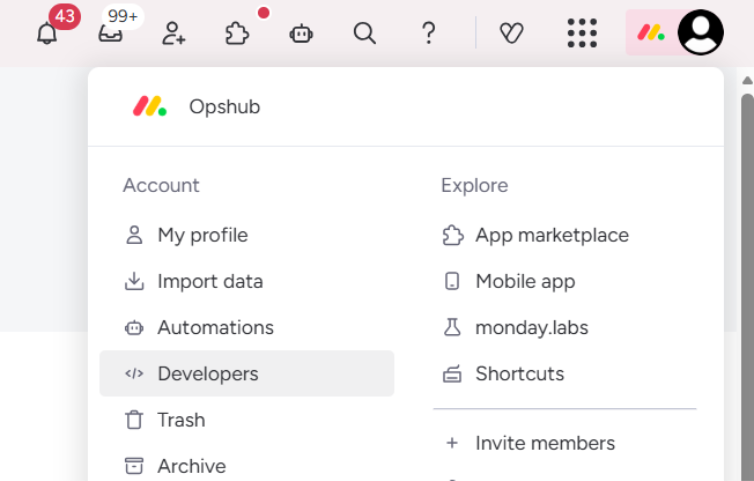
Task: Click Invite members with plus sign
Action: click(544, 443)
